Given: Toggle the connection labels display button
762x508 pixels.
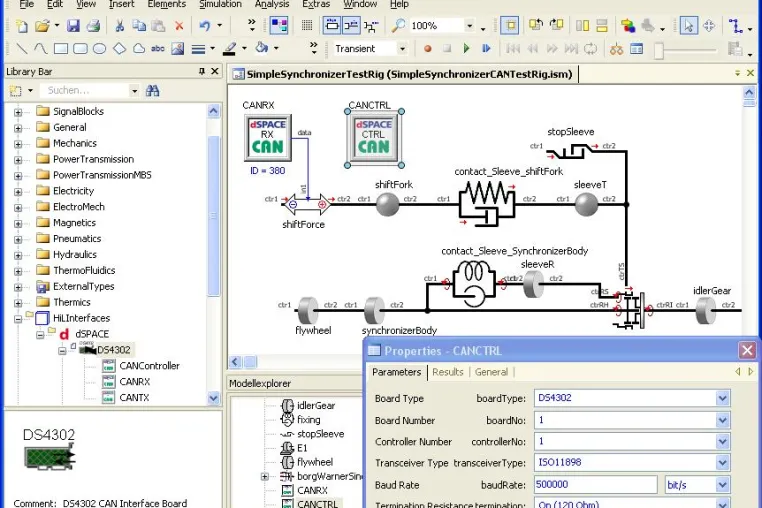Looking at the screenshot, I should pos(351,25).
